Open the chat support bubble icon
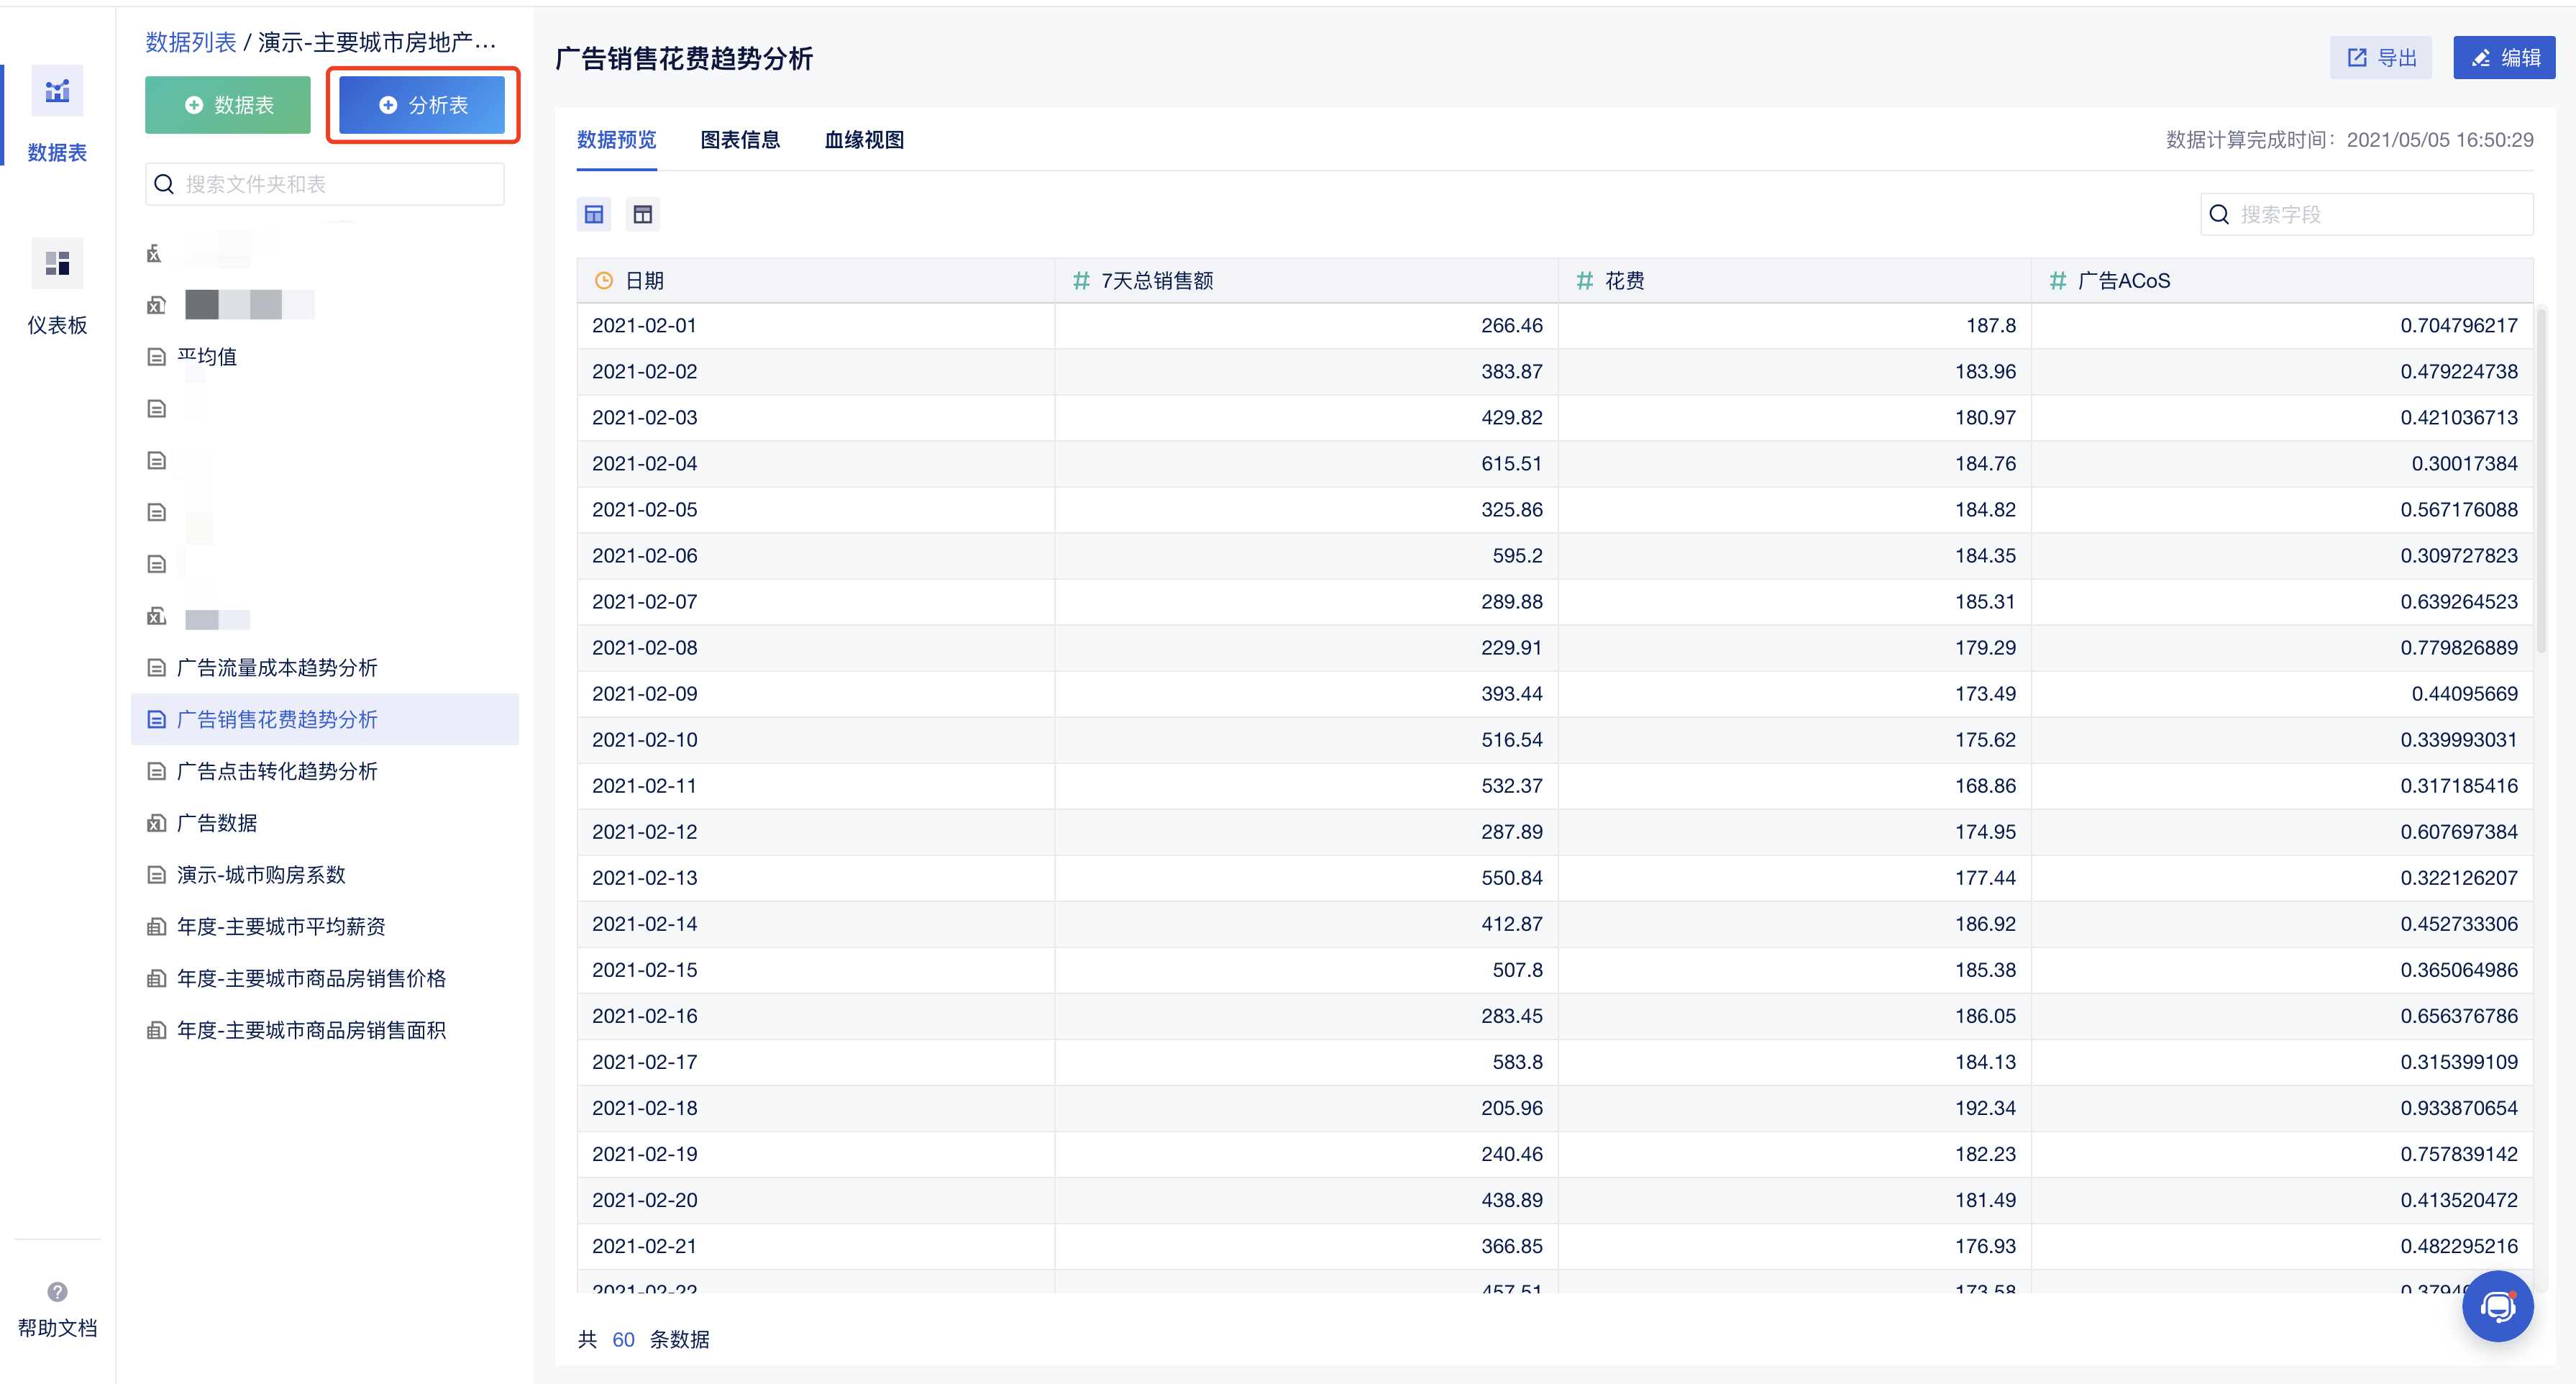This screenshot has height=1384, width=2576. coord(2497,1306)
